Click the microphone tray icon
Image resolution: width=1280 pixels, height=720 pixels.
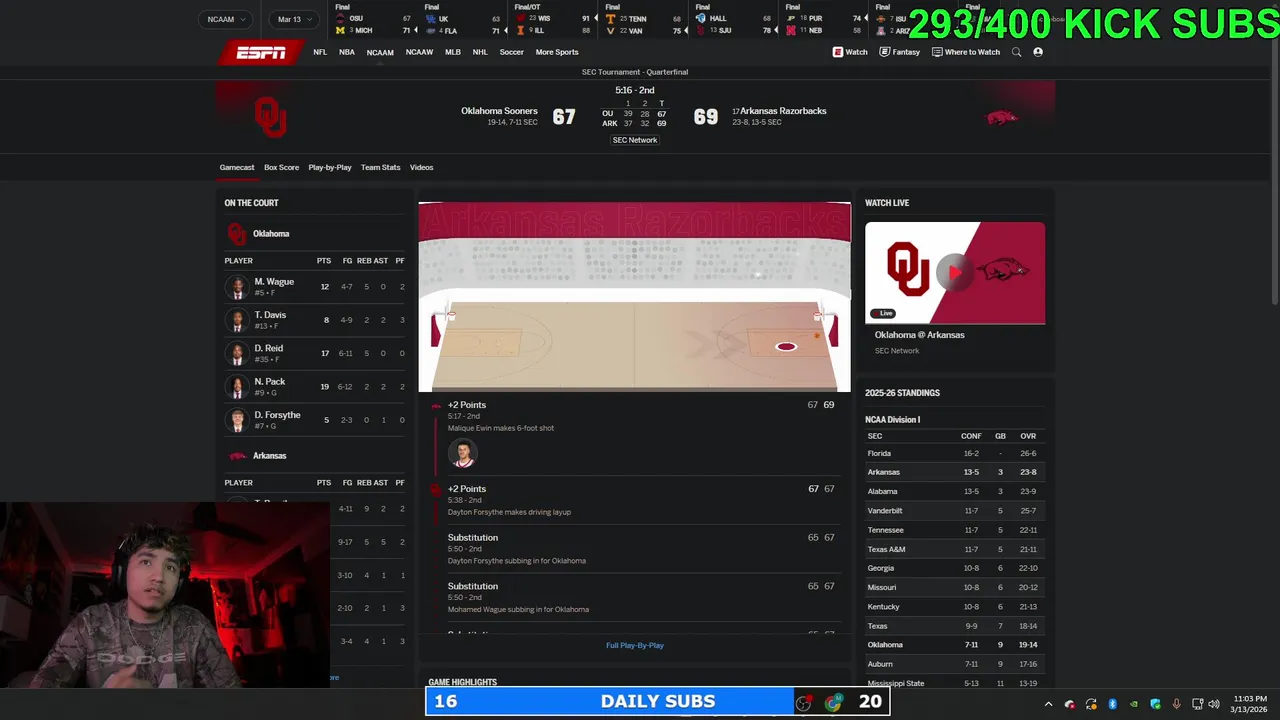click(x=1176, y=704)
